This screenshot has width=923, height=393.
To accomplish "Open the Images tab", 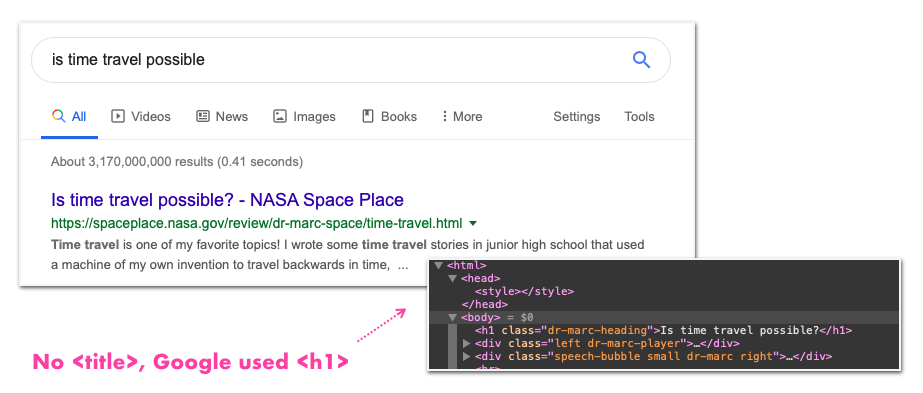I will tap(304, 116).
